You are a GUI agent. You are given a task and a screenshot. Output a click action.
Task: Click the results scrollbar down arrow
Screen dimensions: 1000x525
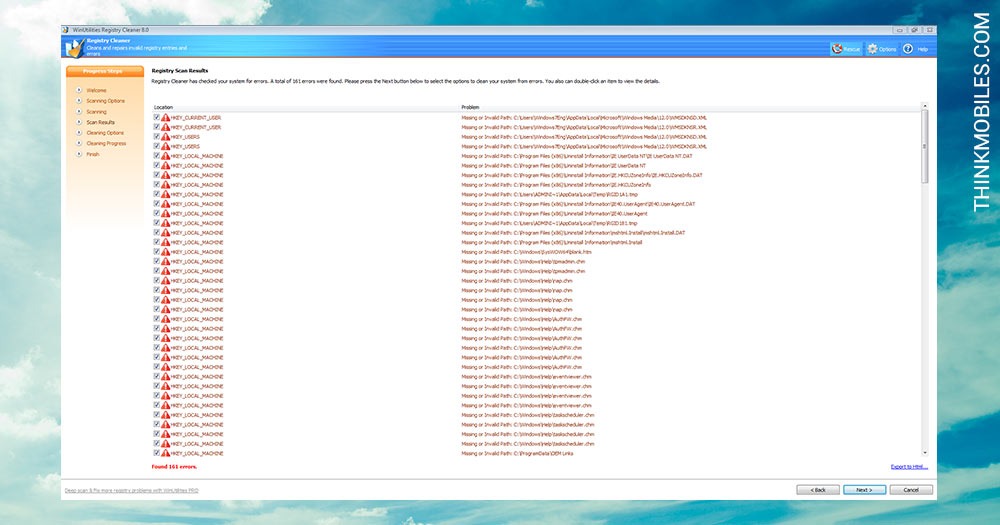[x=925, y=453]
